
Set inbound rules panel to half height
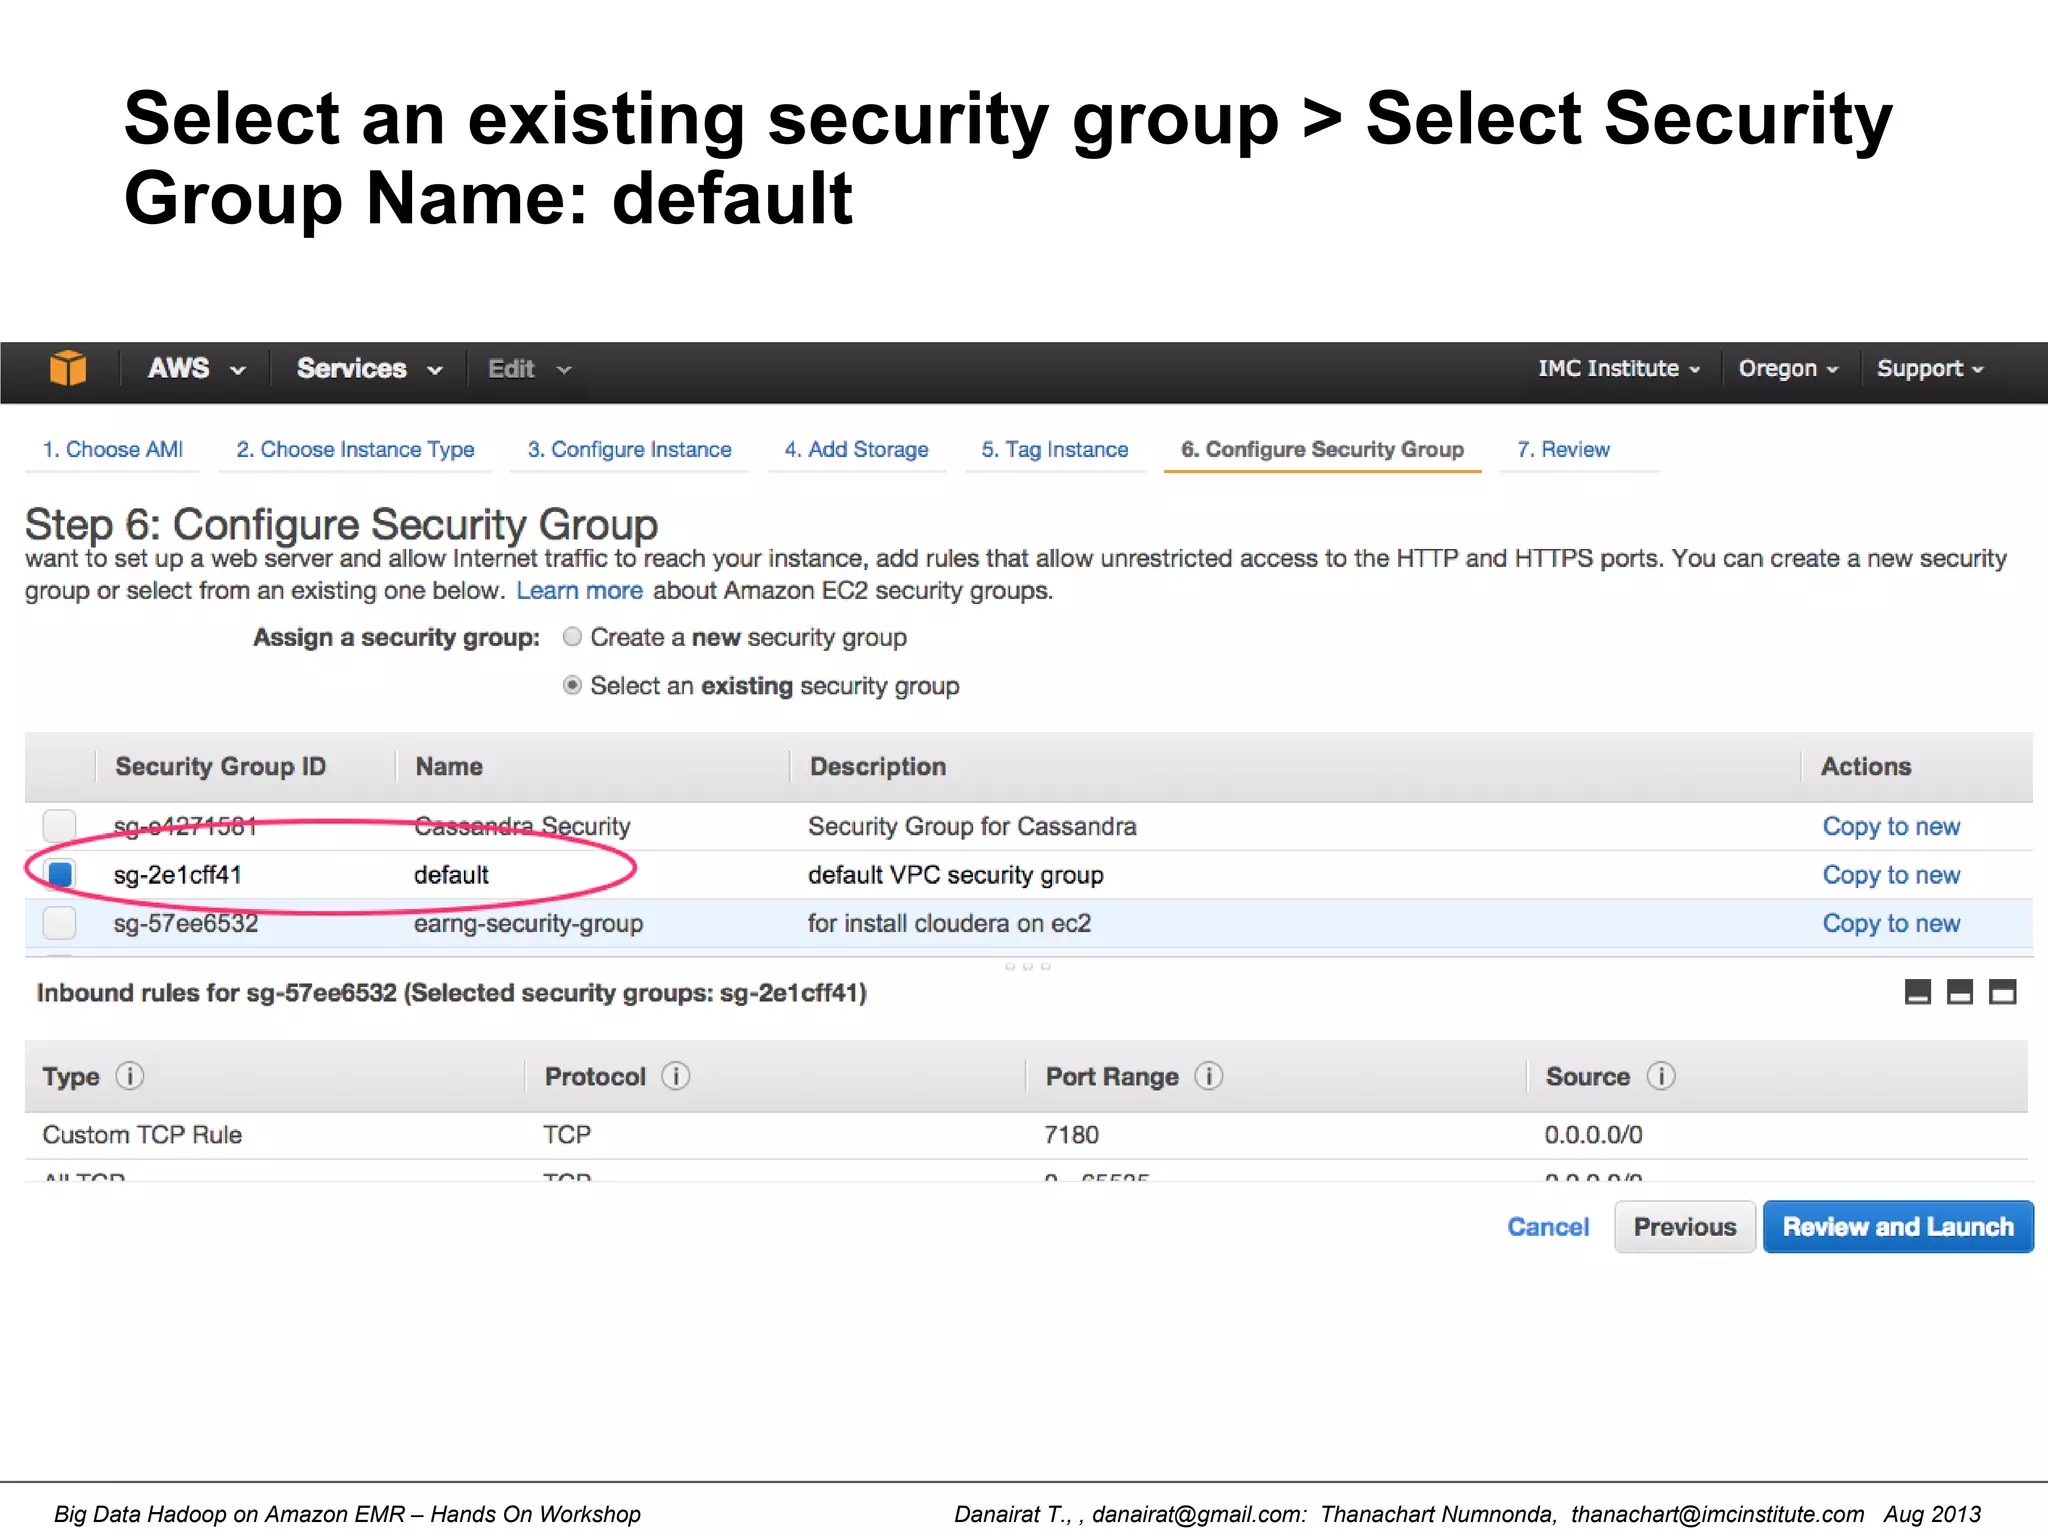tap(1960, 992)
